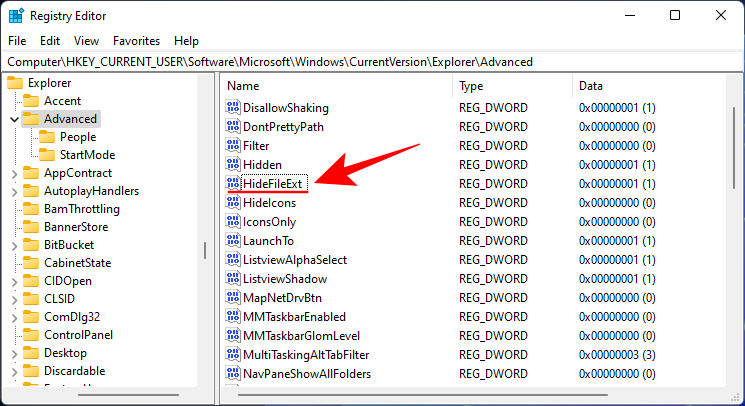Click the NavPaneShowAllFolders value icon

pyautogui.click(x=233, y=373)
